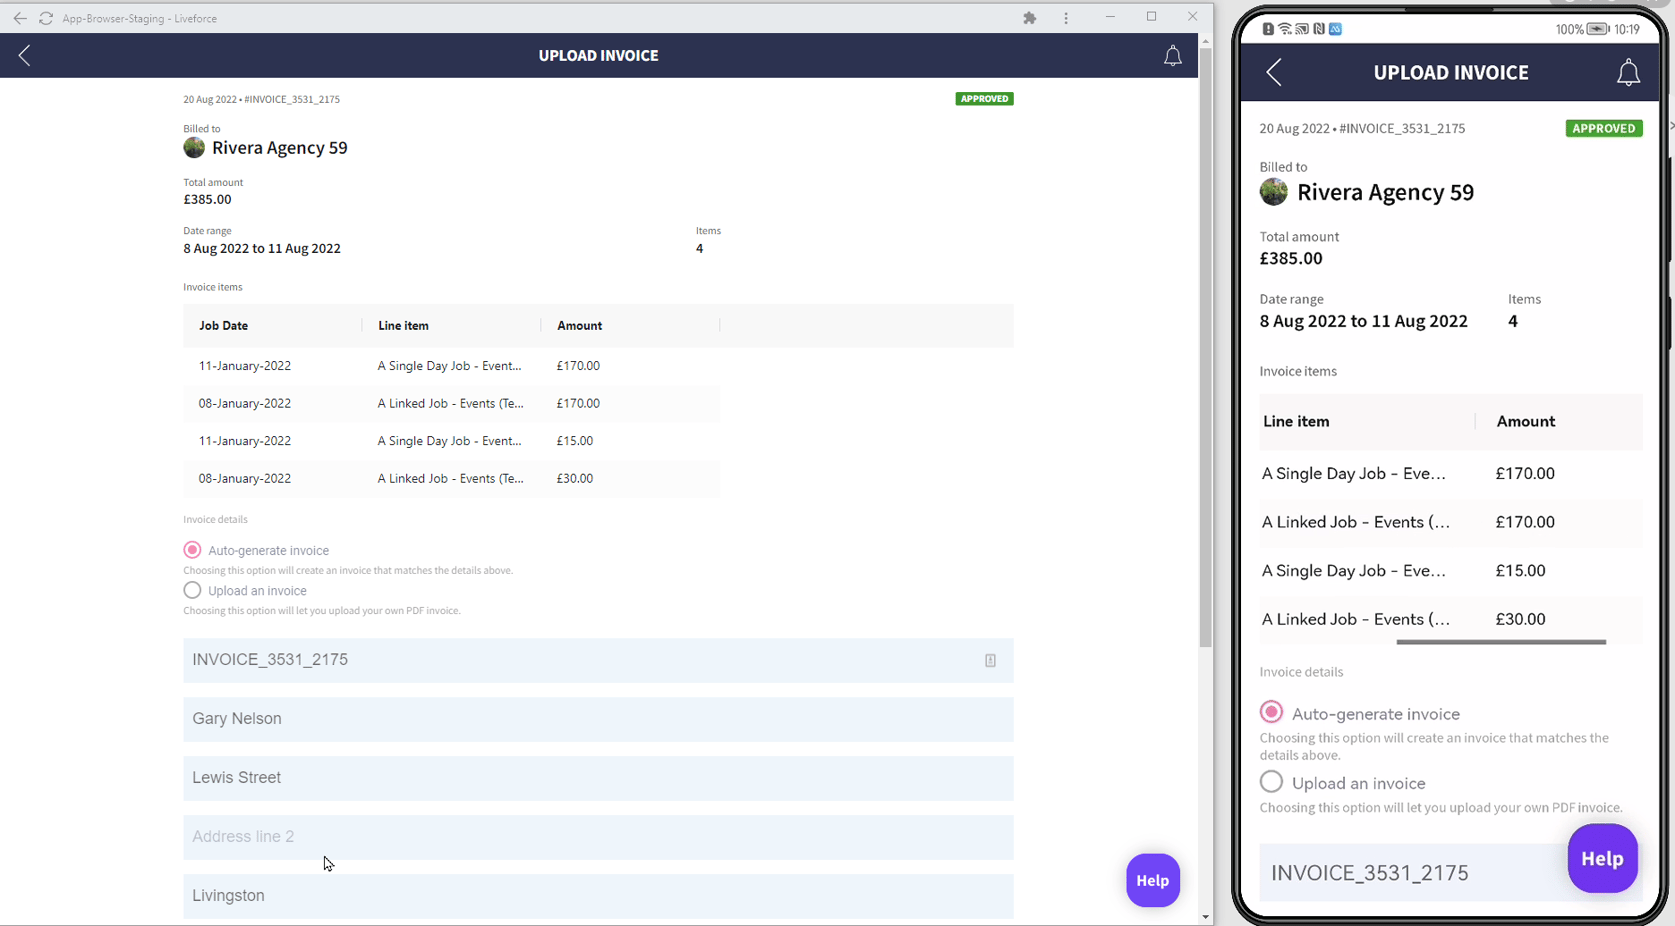Choose Upload an invoice on mobile
The width and height of the screenshot is (1675, 926).
[1271, 782]
